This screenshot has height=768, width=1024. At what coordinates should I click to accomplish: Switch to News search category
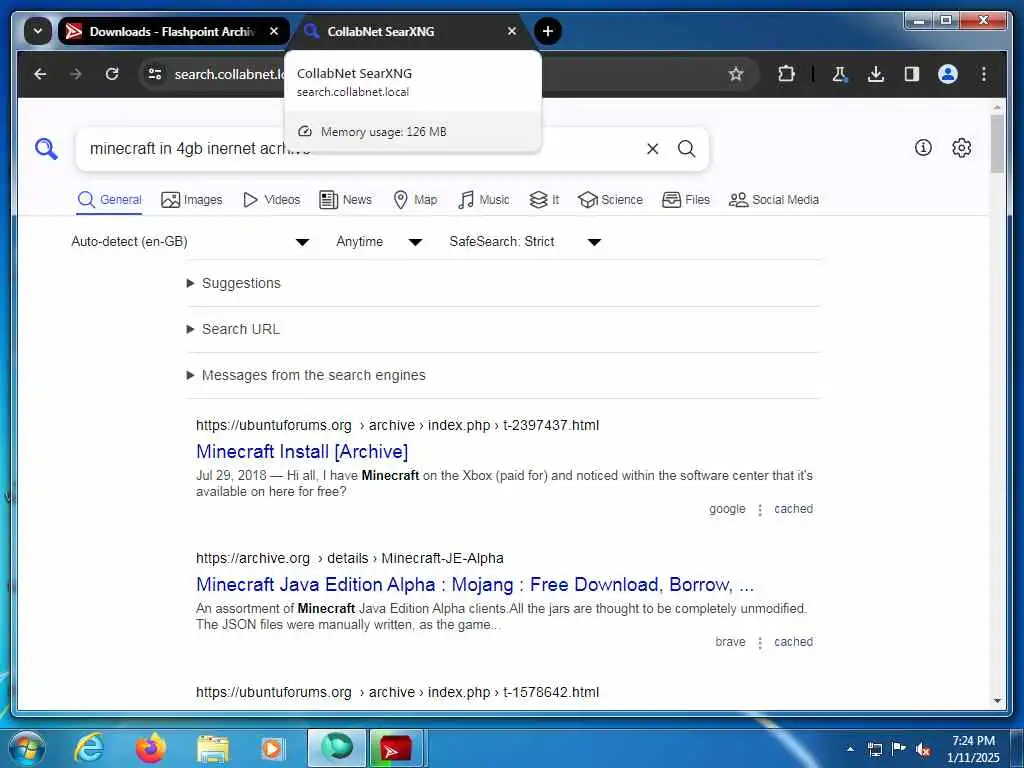coord(345,200)
